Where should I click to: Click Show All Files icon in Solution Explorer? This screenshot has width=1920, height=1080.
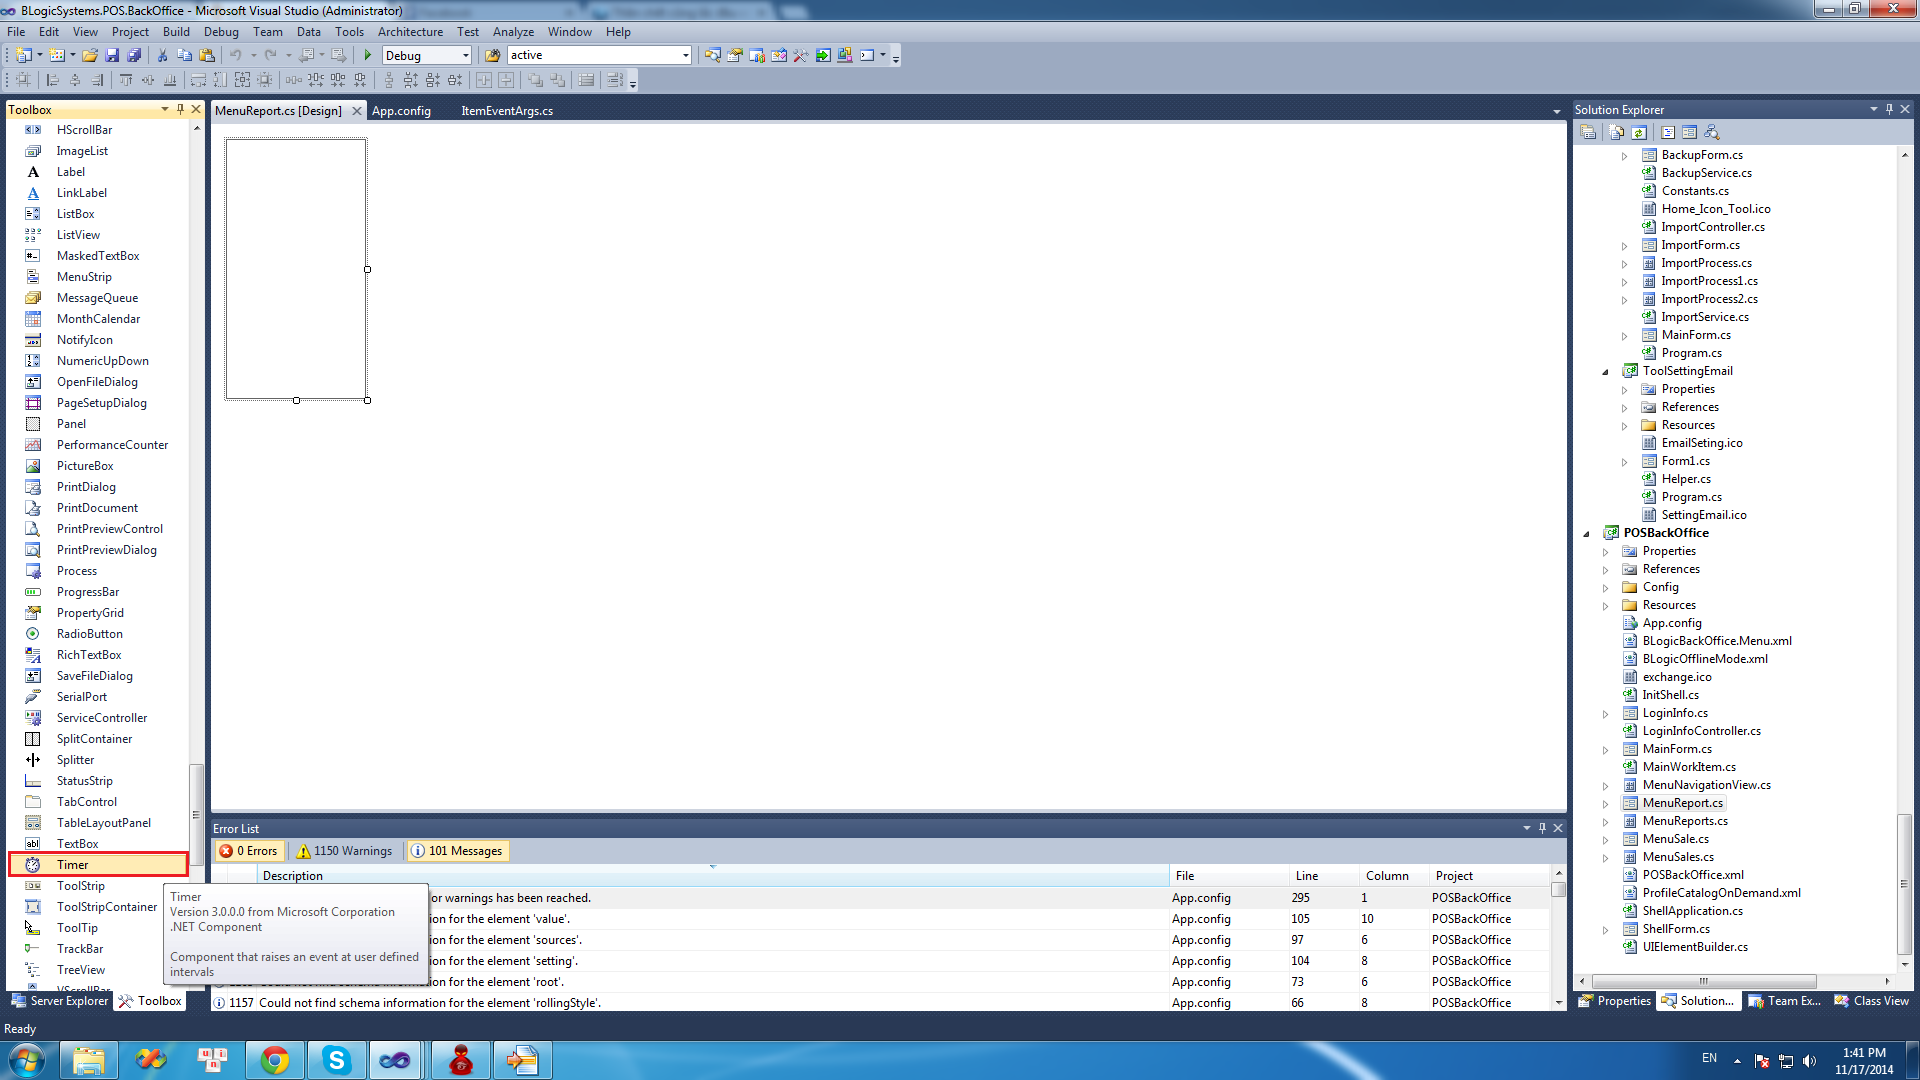point(1616,132)
